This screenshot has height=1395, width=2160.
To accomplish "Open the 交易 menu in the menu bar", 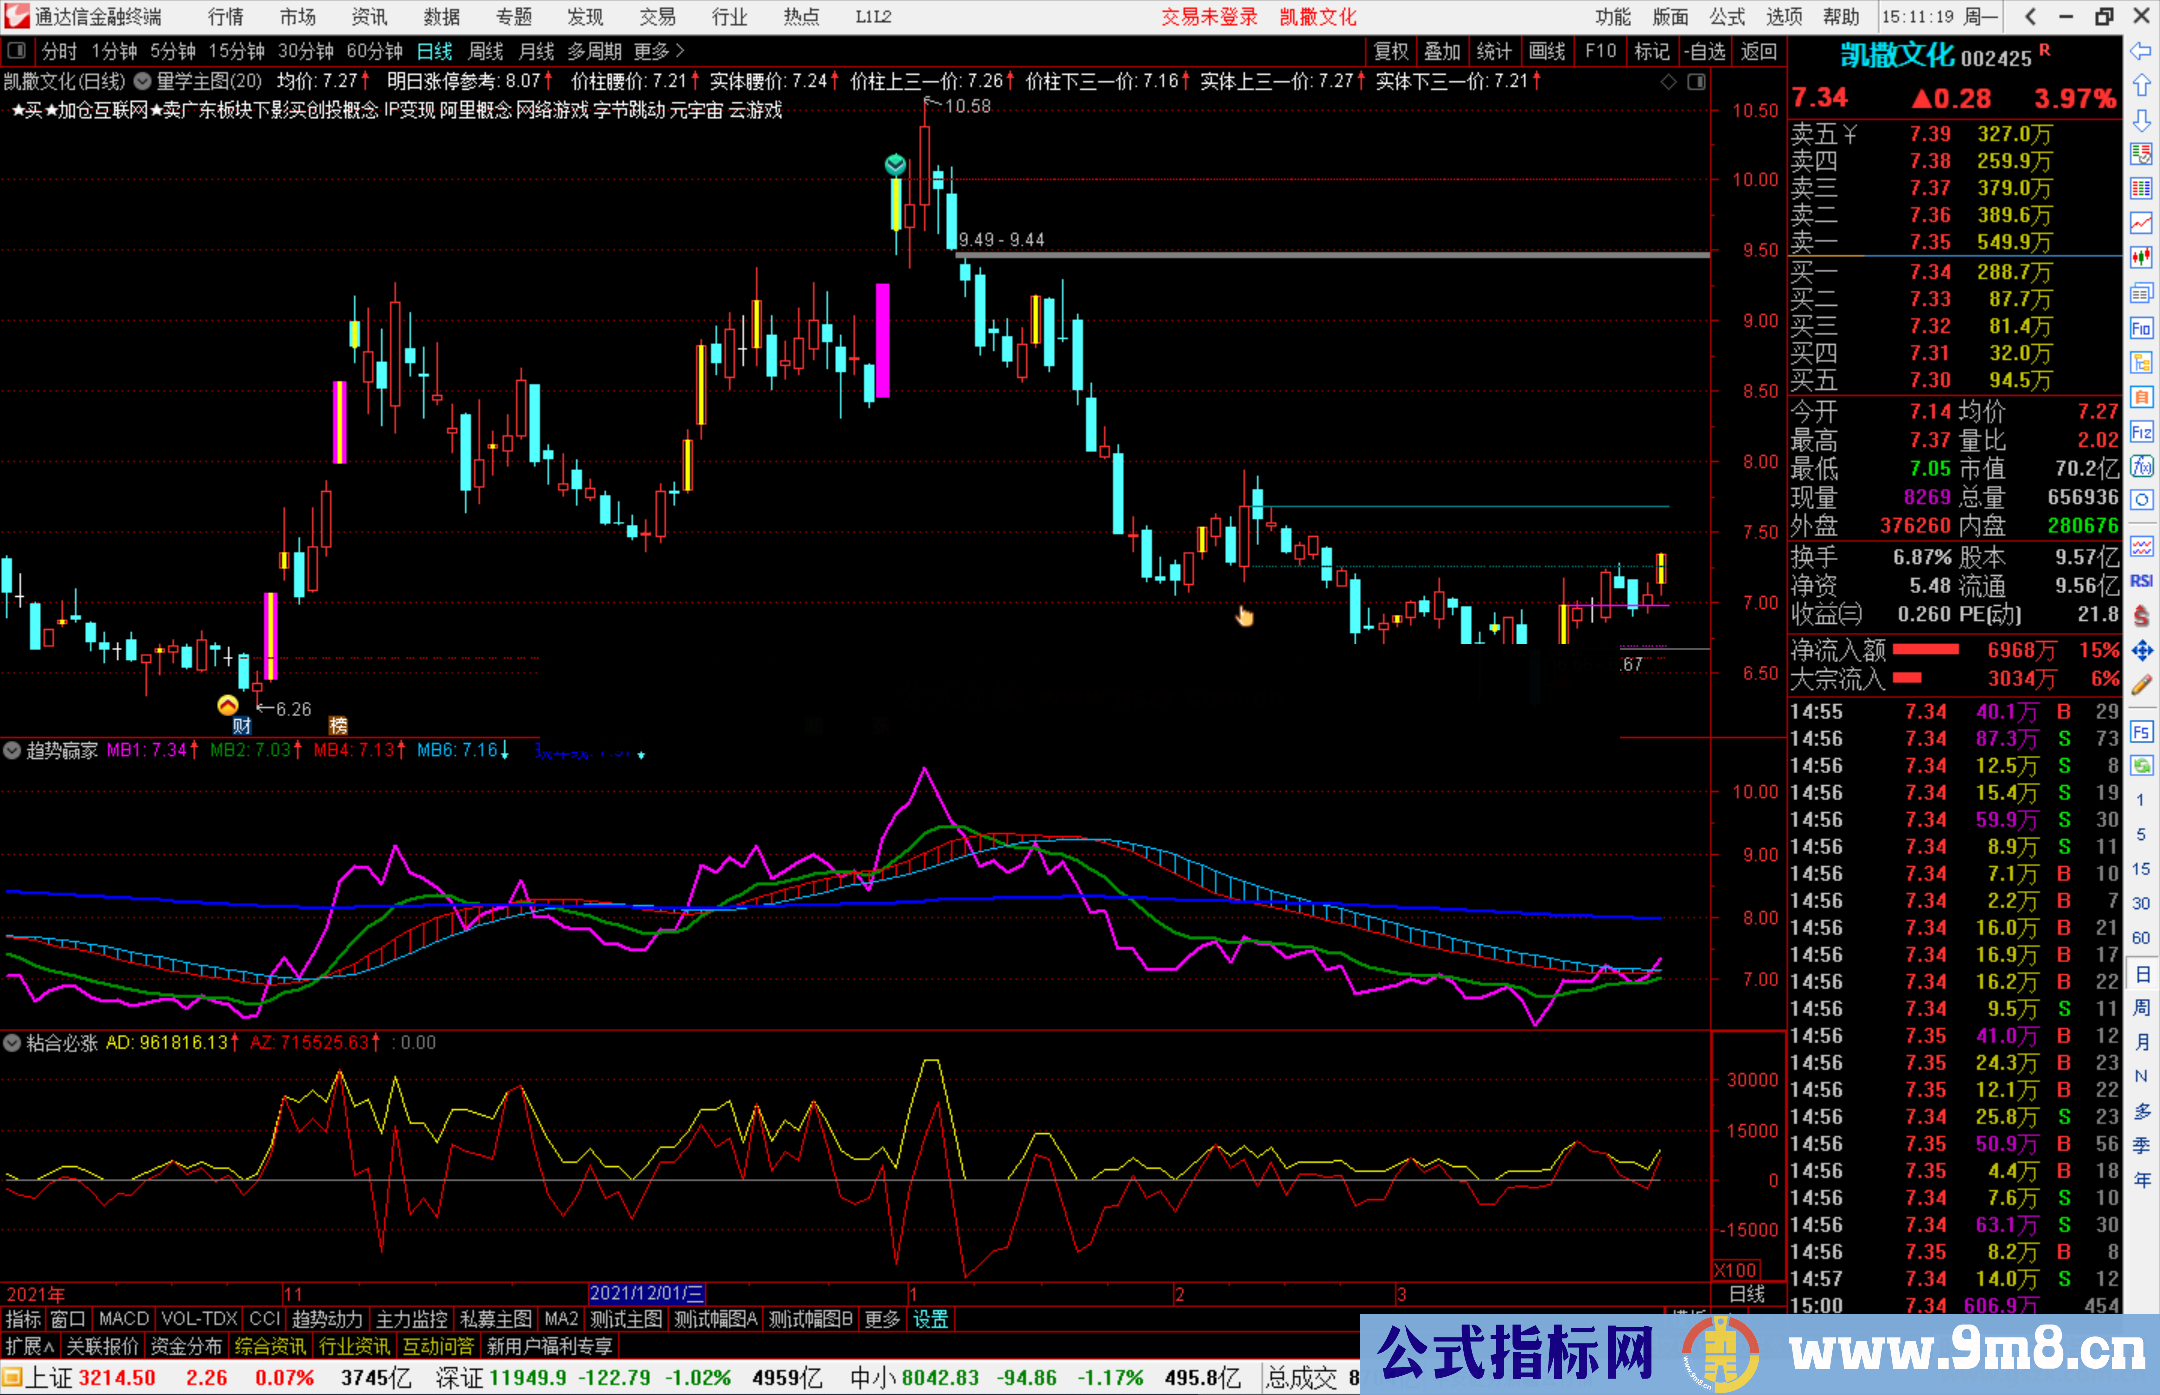I will click(657, 16).
